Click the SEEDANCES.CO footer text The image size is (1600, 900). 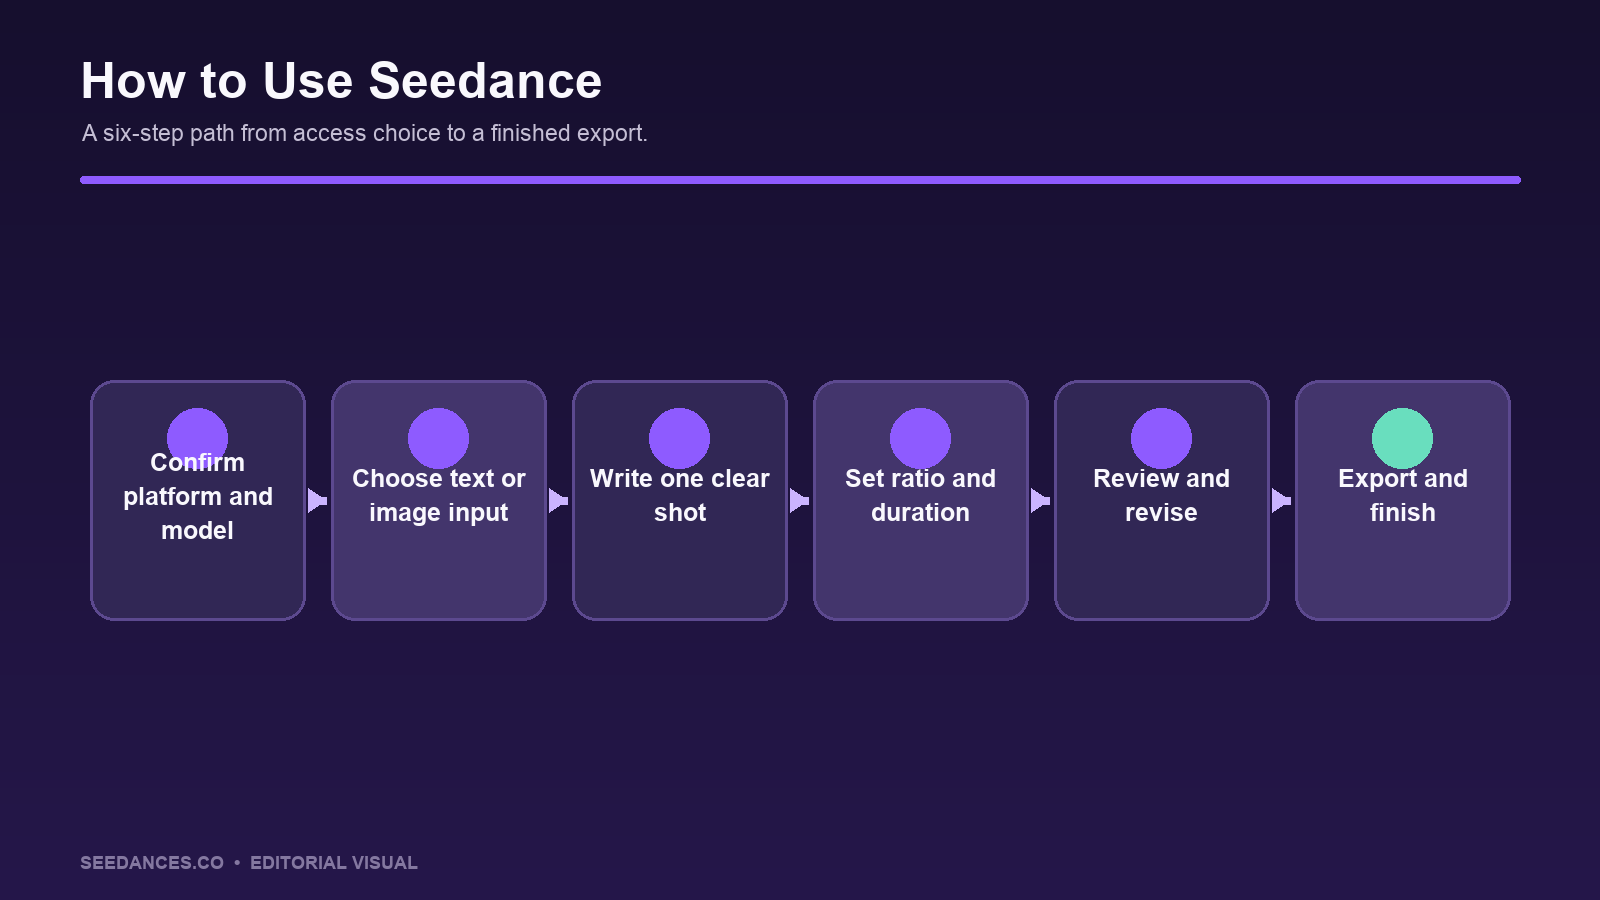point(152,863)
